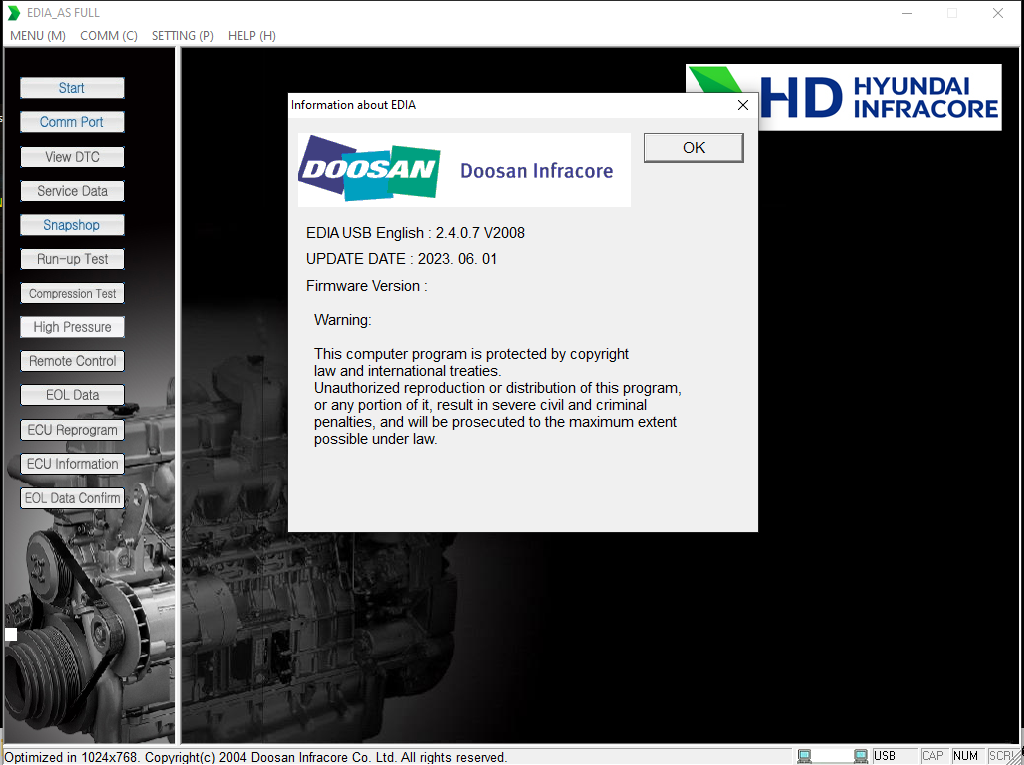The height and width of the screenshot is (765, 1024).
Task: Click the Information about EDIA title text
Action: [353, 105]
